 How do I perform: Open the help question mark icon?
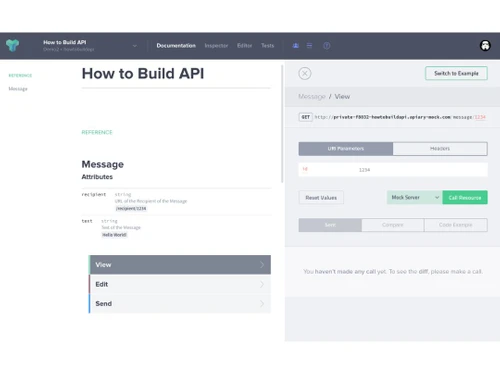327,46
